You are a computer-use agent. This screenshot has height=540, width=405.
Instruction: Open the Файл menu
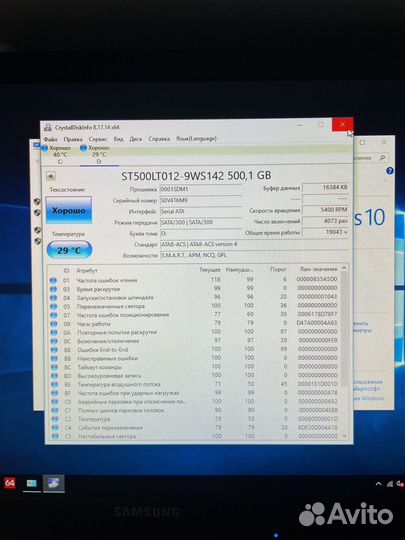coord(51,139)
